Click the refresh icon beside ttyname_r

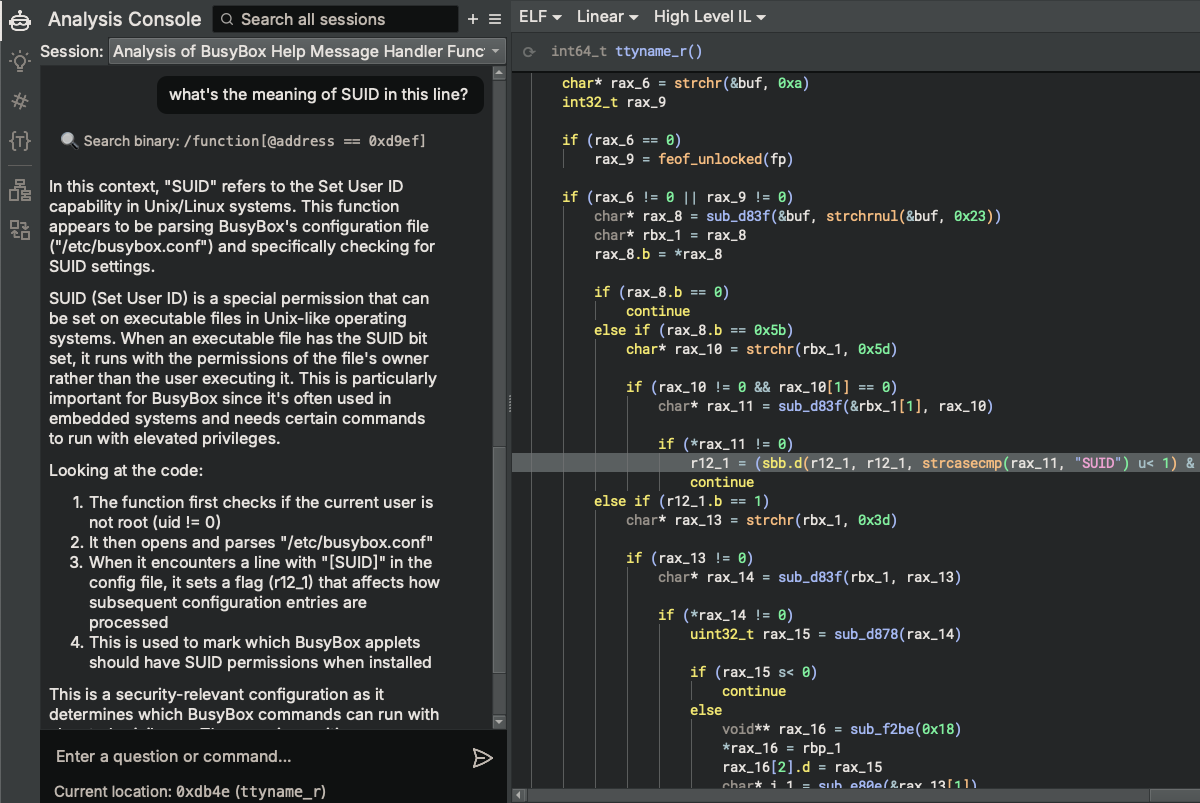pyautogui.click(x=529, y=51)
